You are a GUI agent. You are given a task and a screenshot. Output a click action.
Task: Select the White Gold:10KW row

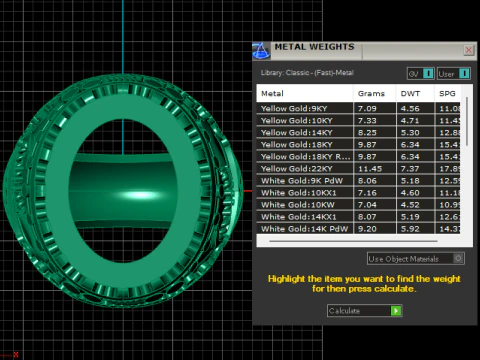(358, 204)
